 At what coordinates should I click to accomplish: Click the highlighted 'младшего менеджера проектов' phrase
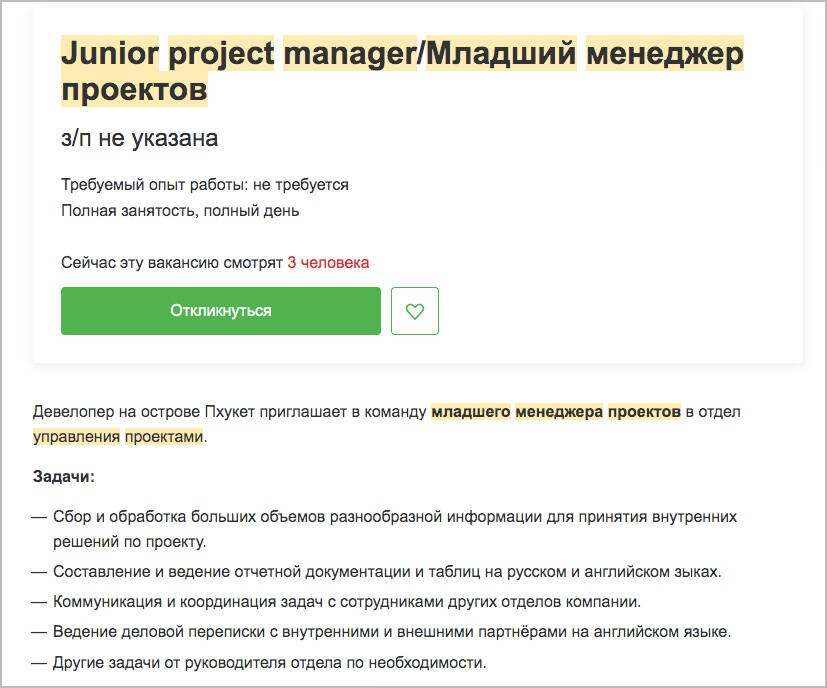[x=556, y=412]
